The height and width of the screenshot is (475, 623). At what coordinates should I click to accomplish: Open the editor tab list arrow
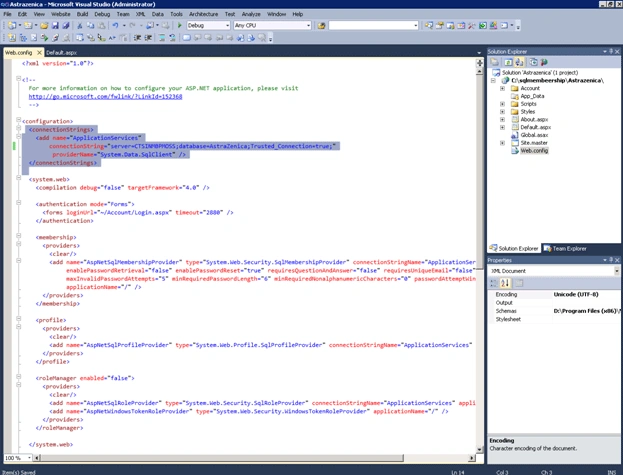(479, 52)
